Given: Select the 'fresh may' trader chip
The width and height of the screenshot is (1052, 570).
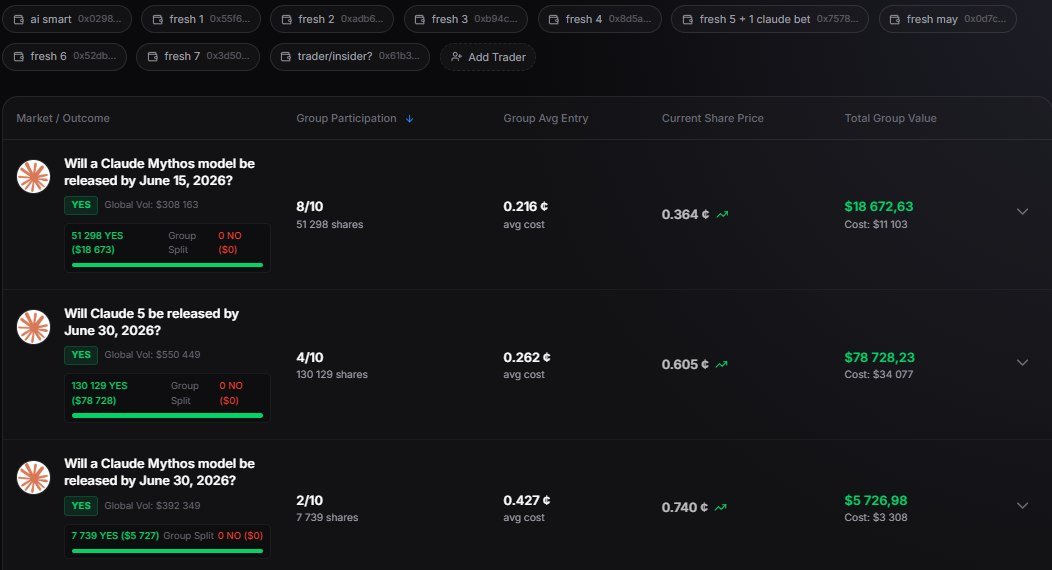Looking at the screenshot, I should (x=947, y=19).
